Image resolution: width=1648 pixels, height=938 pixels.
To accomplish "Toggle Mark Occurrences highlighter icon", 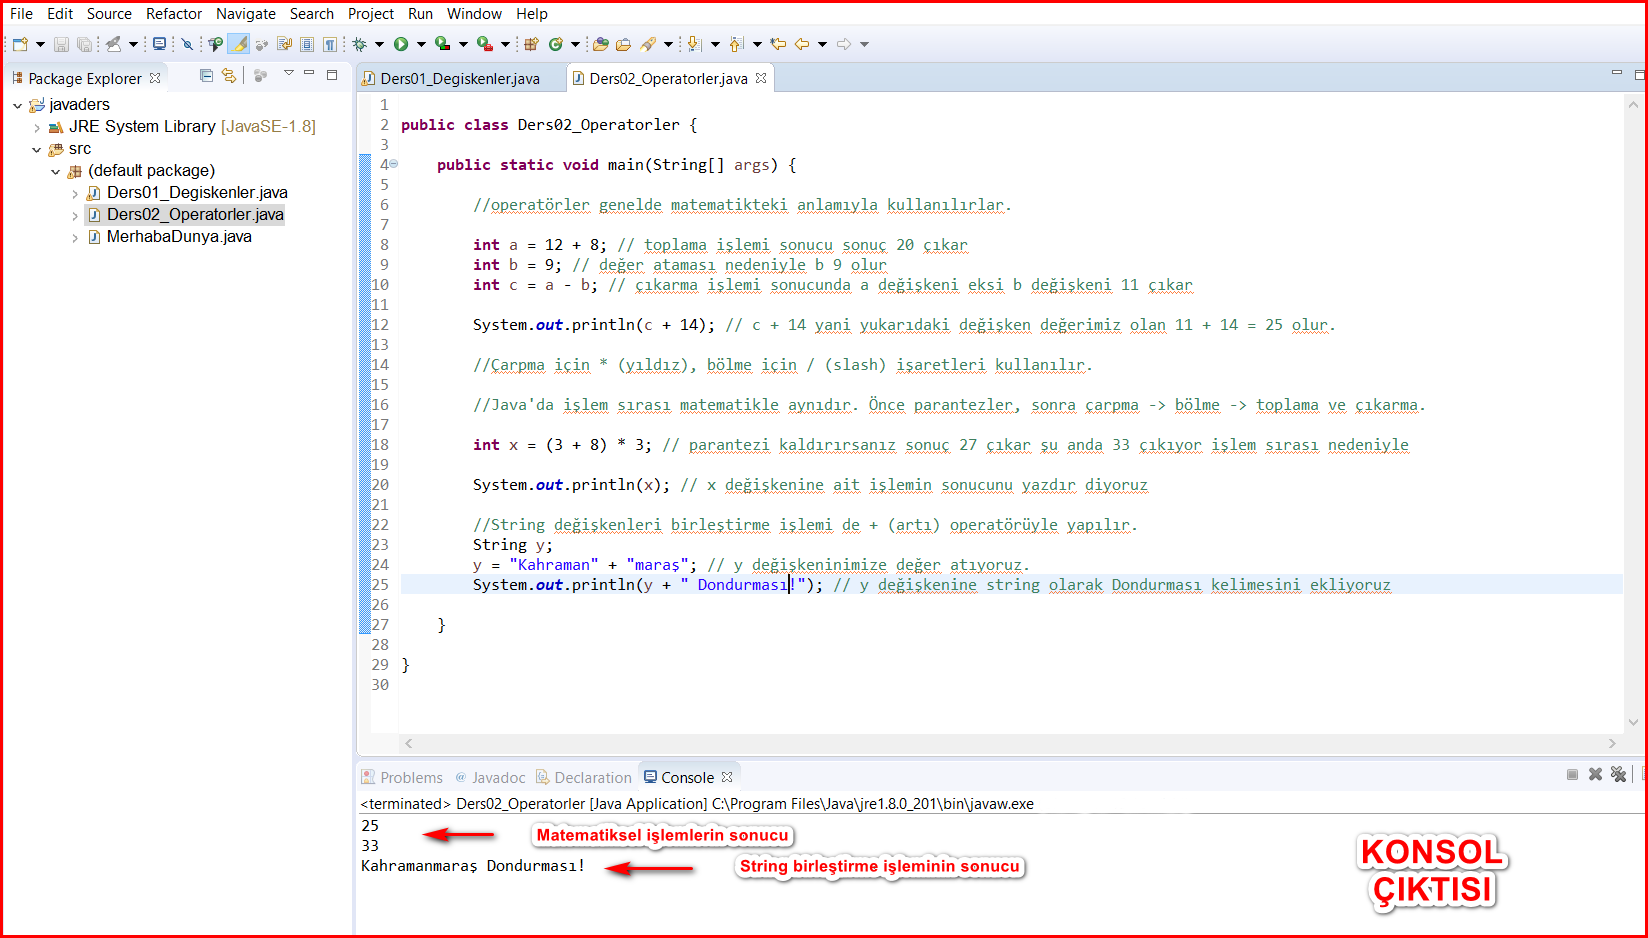I will point(239,44).
